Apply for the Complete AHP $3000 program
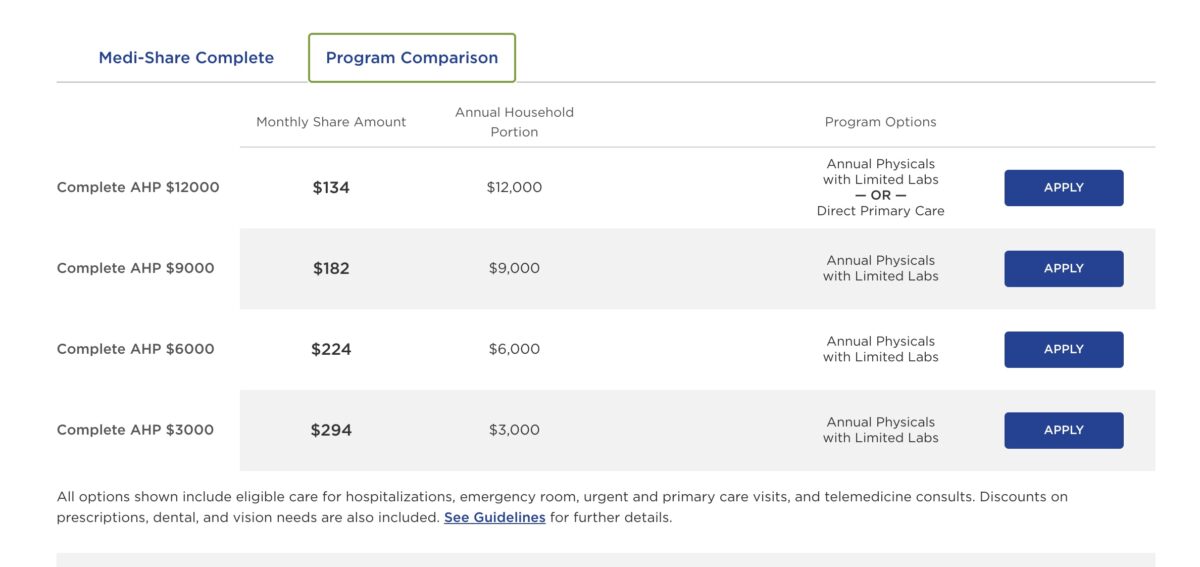Screen dimensions: 1200x567 coord(1063,431)
